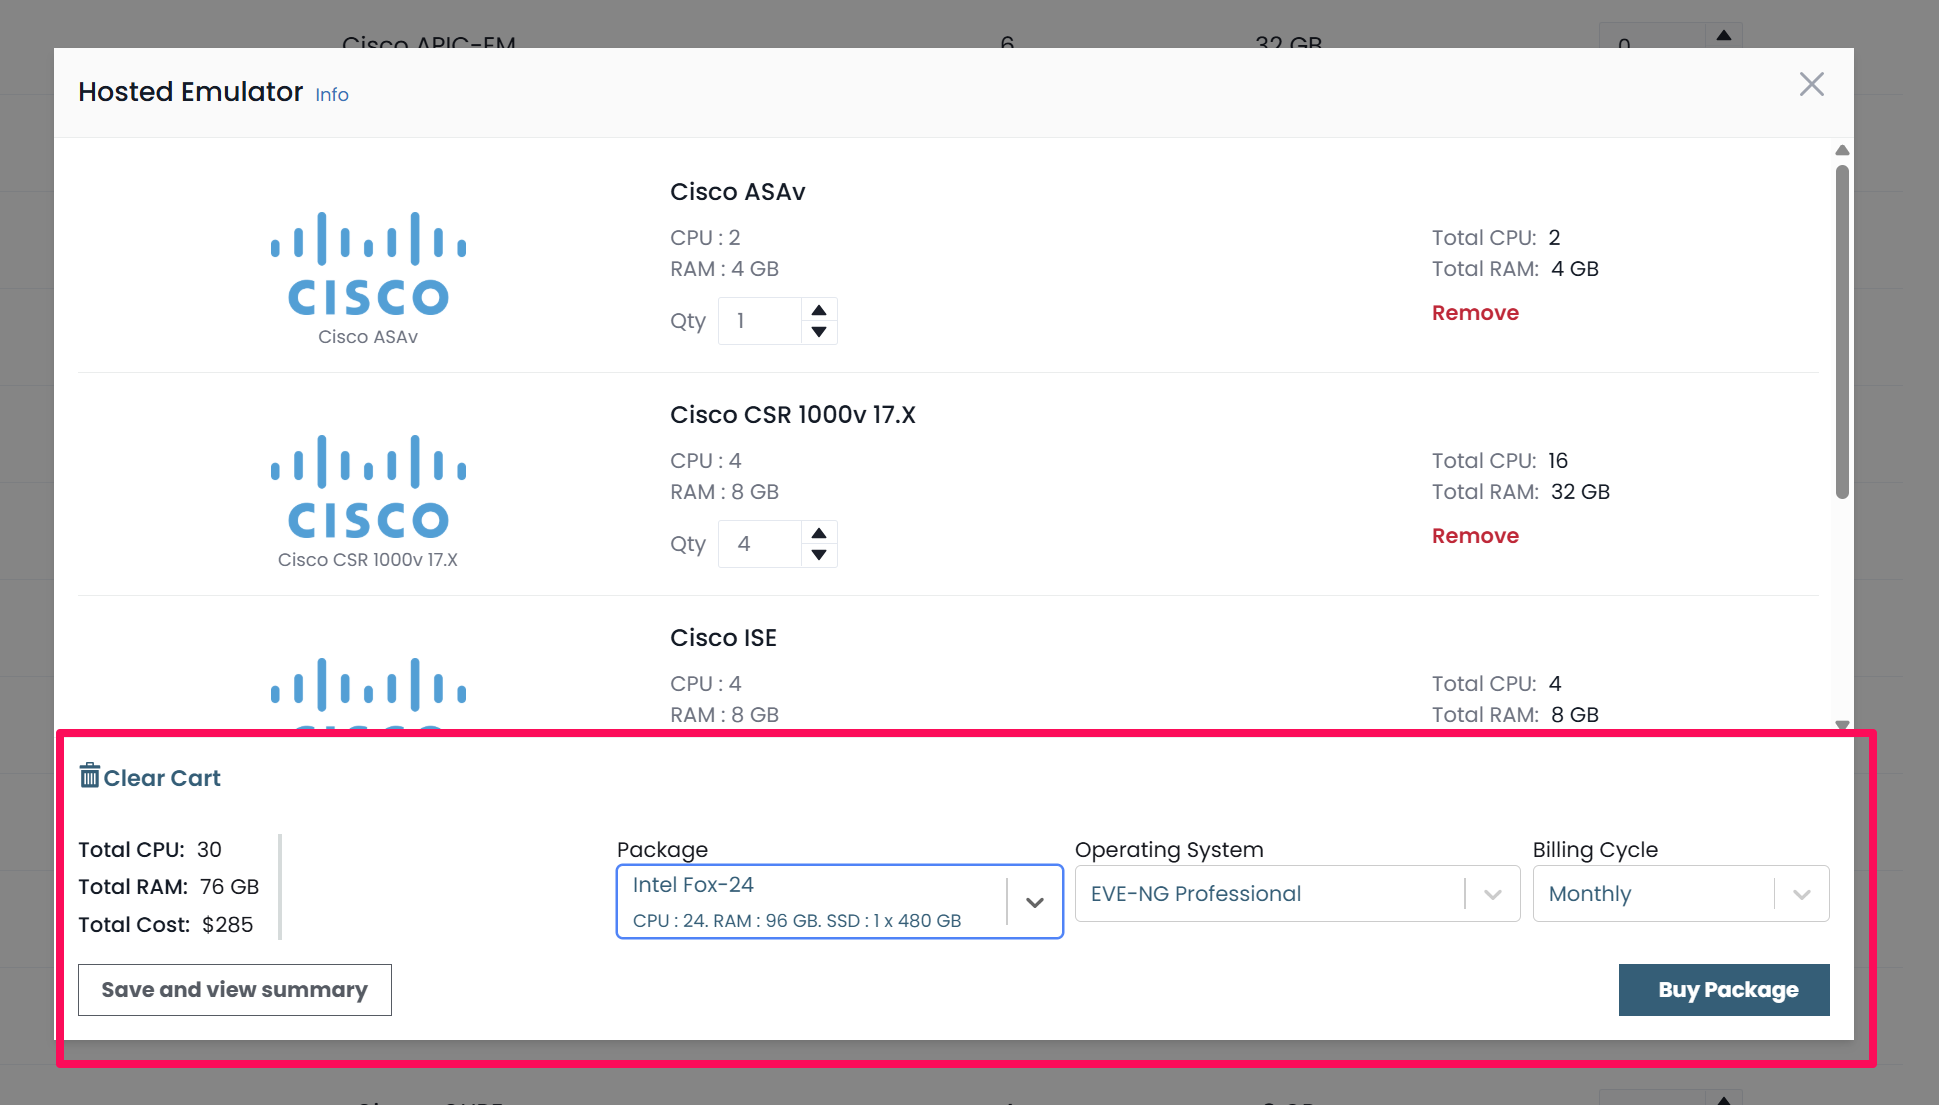Screen dimensions: 1939x1105
Task: Close the Hosted Emulator dialog
Action: (1811, 84)
